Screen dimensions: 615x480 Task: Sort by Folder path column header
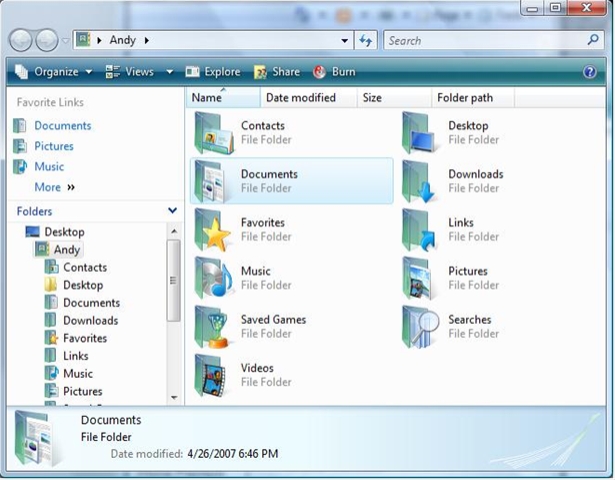(473, 97)
